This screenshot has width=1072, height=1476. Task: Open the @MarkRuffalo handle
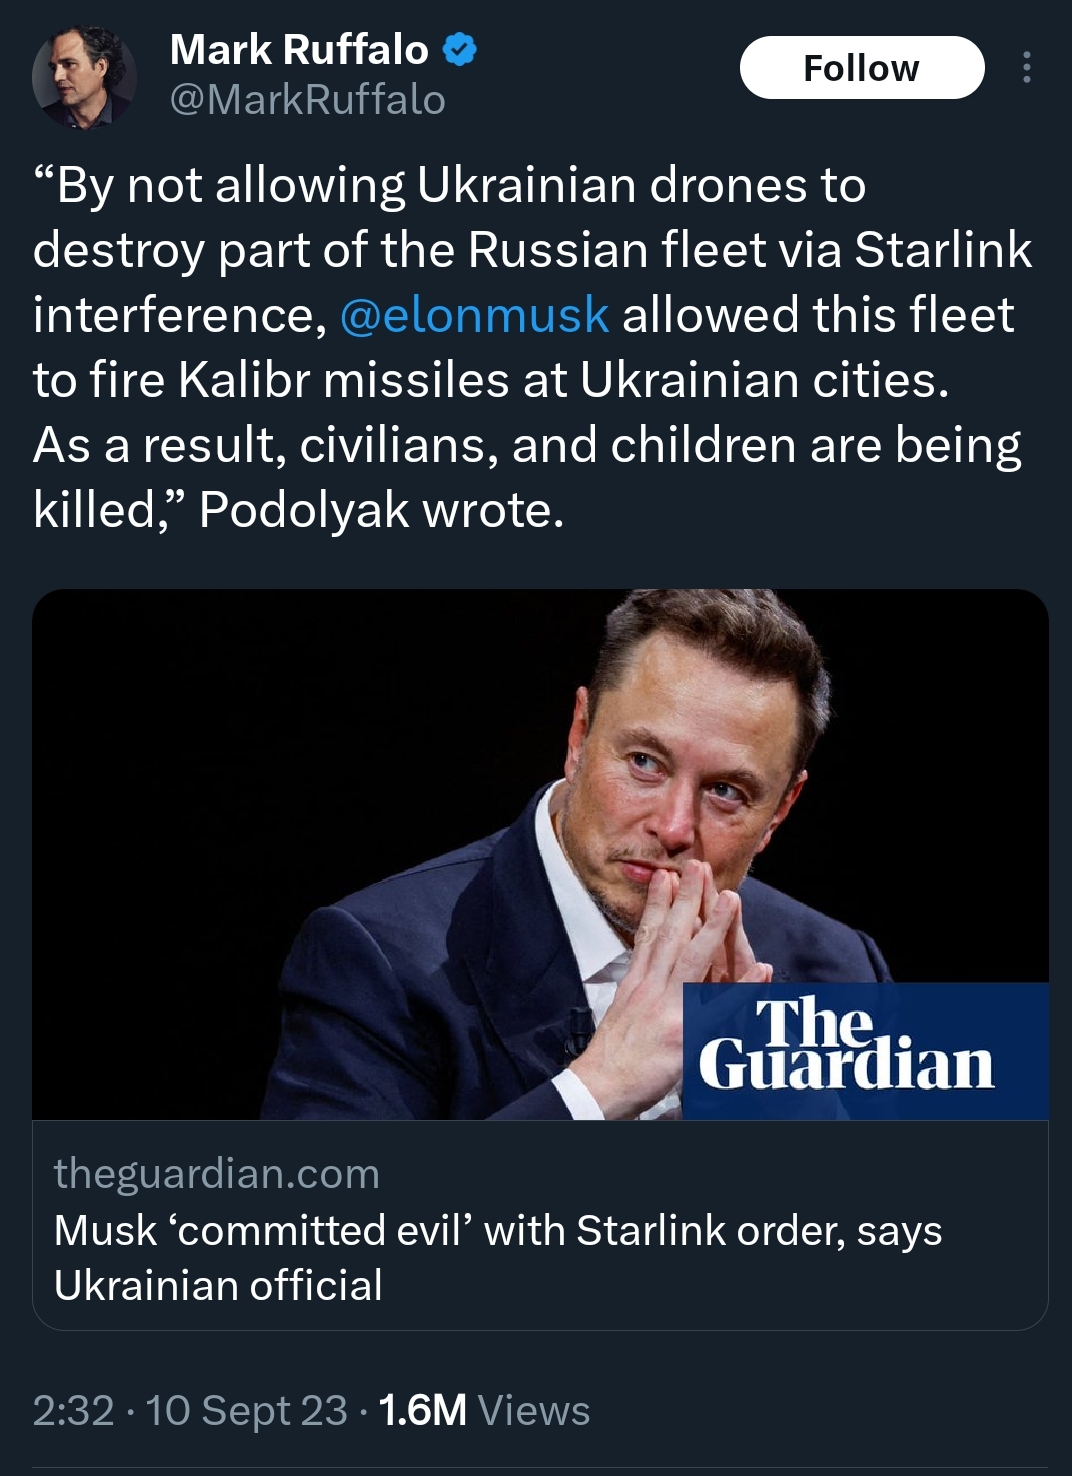pyautogui.click(x=308, y=100)
